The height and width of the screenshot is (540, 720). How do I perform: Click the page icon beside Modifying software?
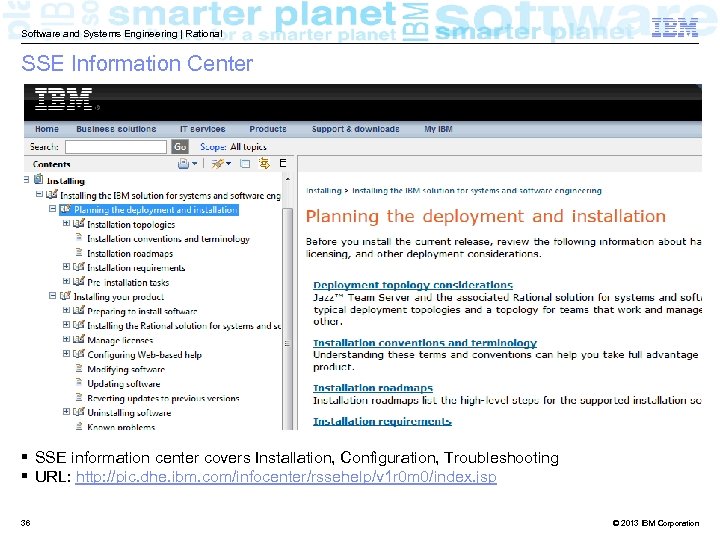pos(79,368)
